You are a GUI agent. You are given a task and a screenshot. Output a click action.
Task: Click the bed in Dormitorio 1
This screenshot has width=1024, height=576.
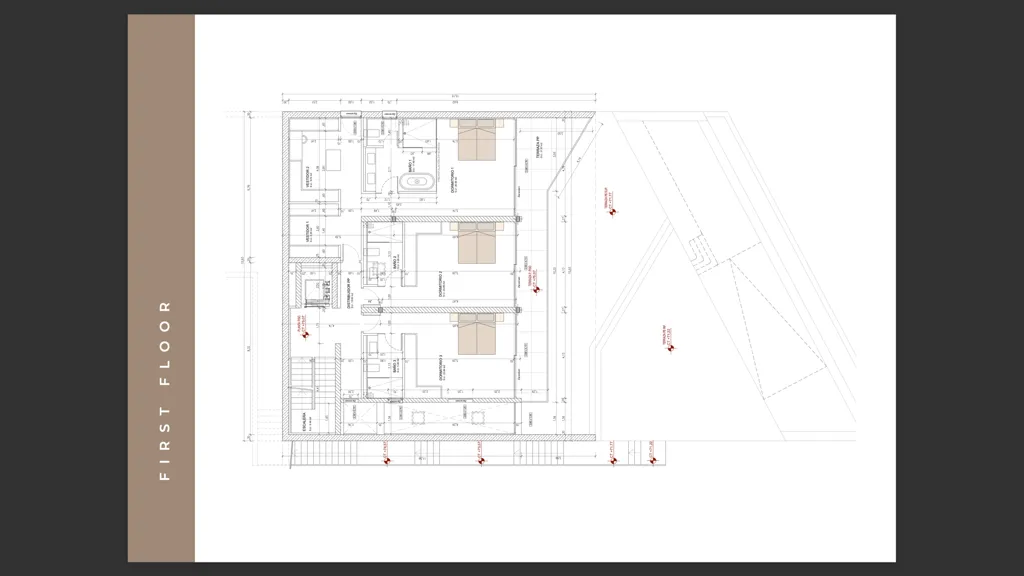[477, 139]
